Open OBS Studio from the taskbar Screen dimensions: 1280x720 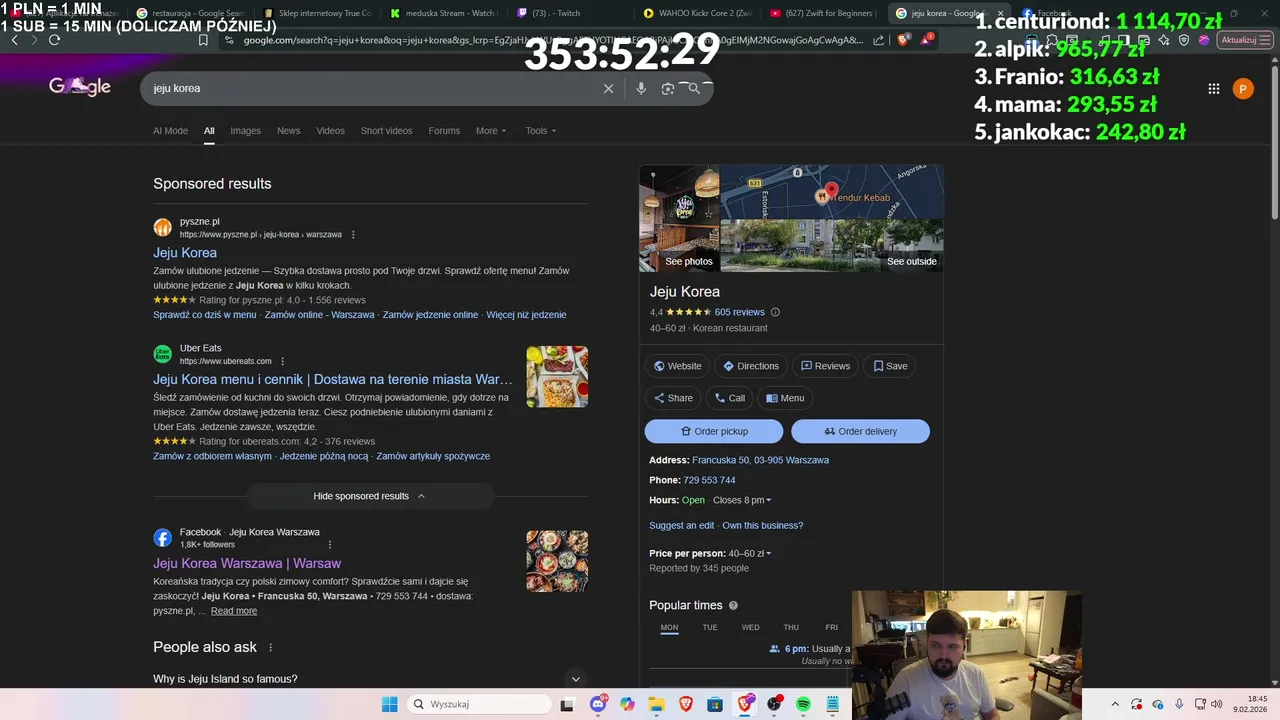(x=774, y=704)
